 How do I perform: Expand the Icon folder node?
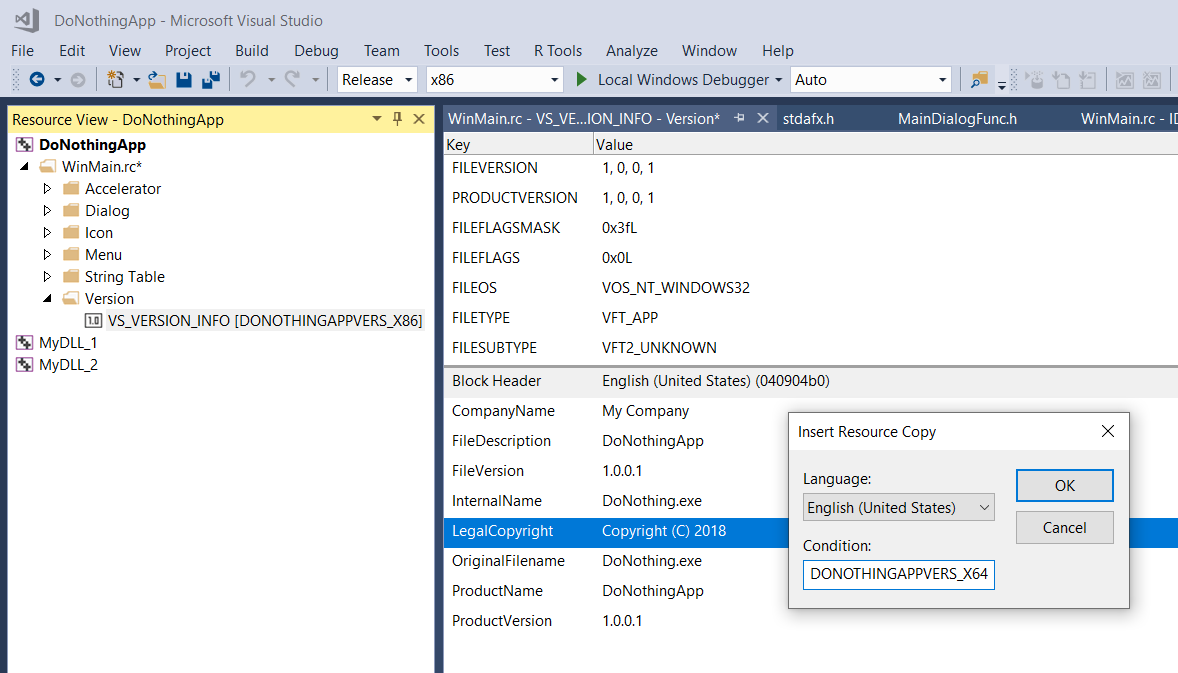47,232
